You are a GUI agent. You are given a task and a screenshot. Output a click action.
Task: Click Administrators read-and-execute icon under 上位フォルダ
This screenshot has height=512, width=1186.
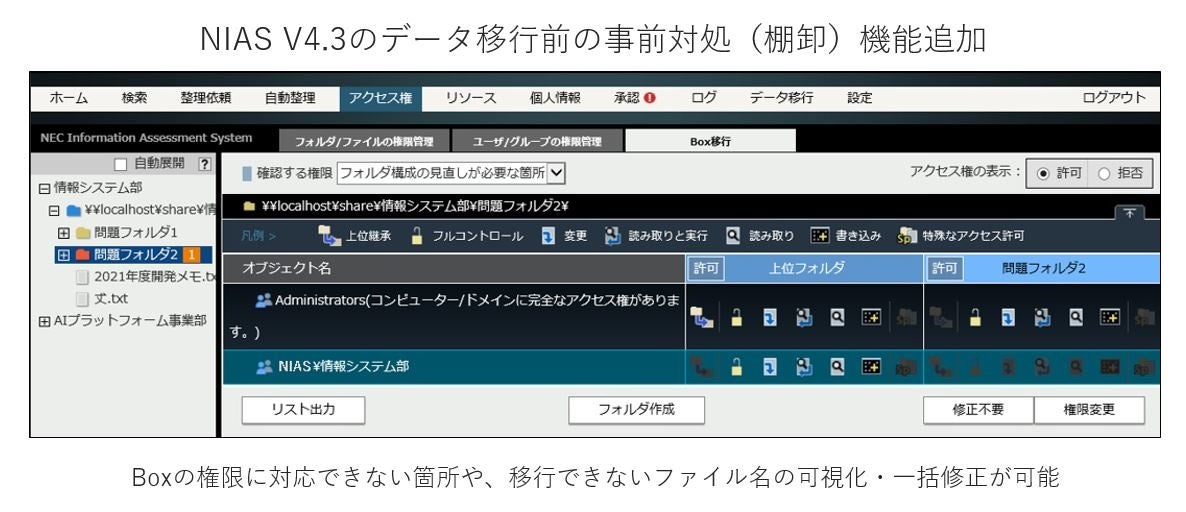804,318
